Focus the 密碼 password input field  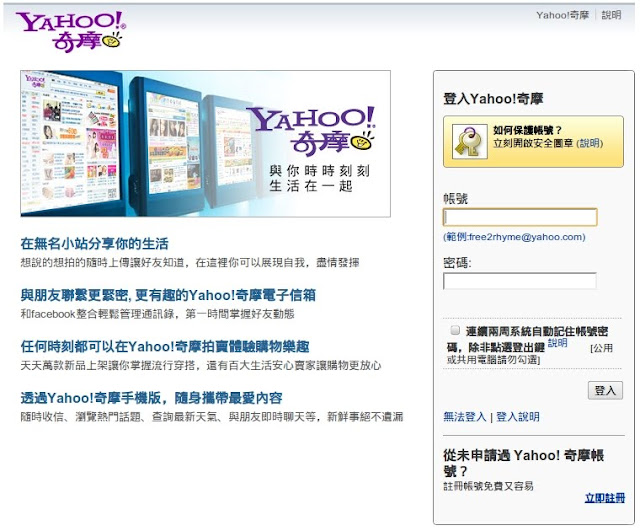(x=520, y=281)
